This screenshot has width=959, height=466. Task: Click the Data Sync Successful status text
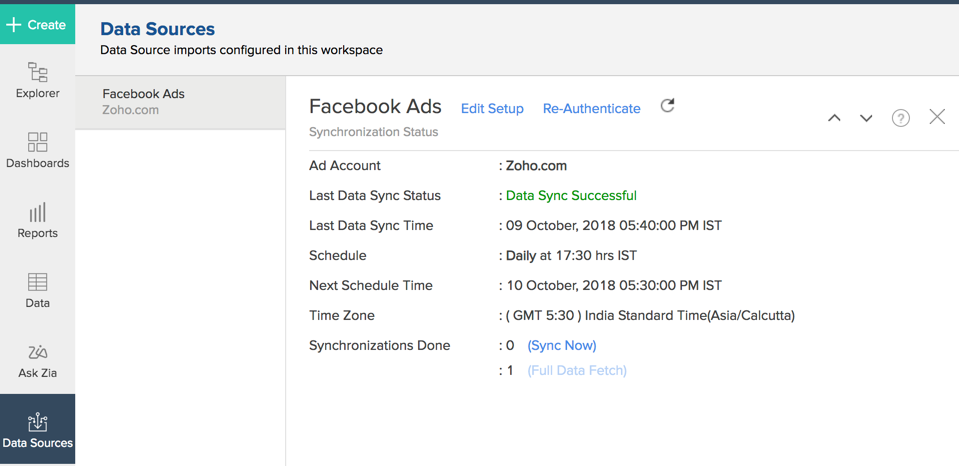point(571,195)
